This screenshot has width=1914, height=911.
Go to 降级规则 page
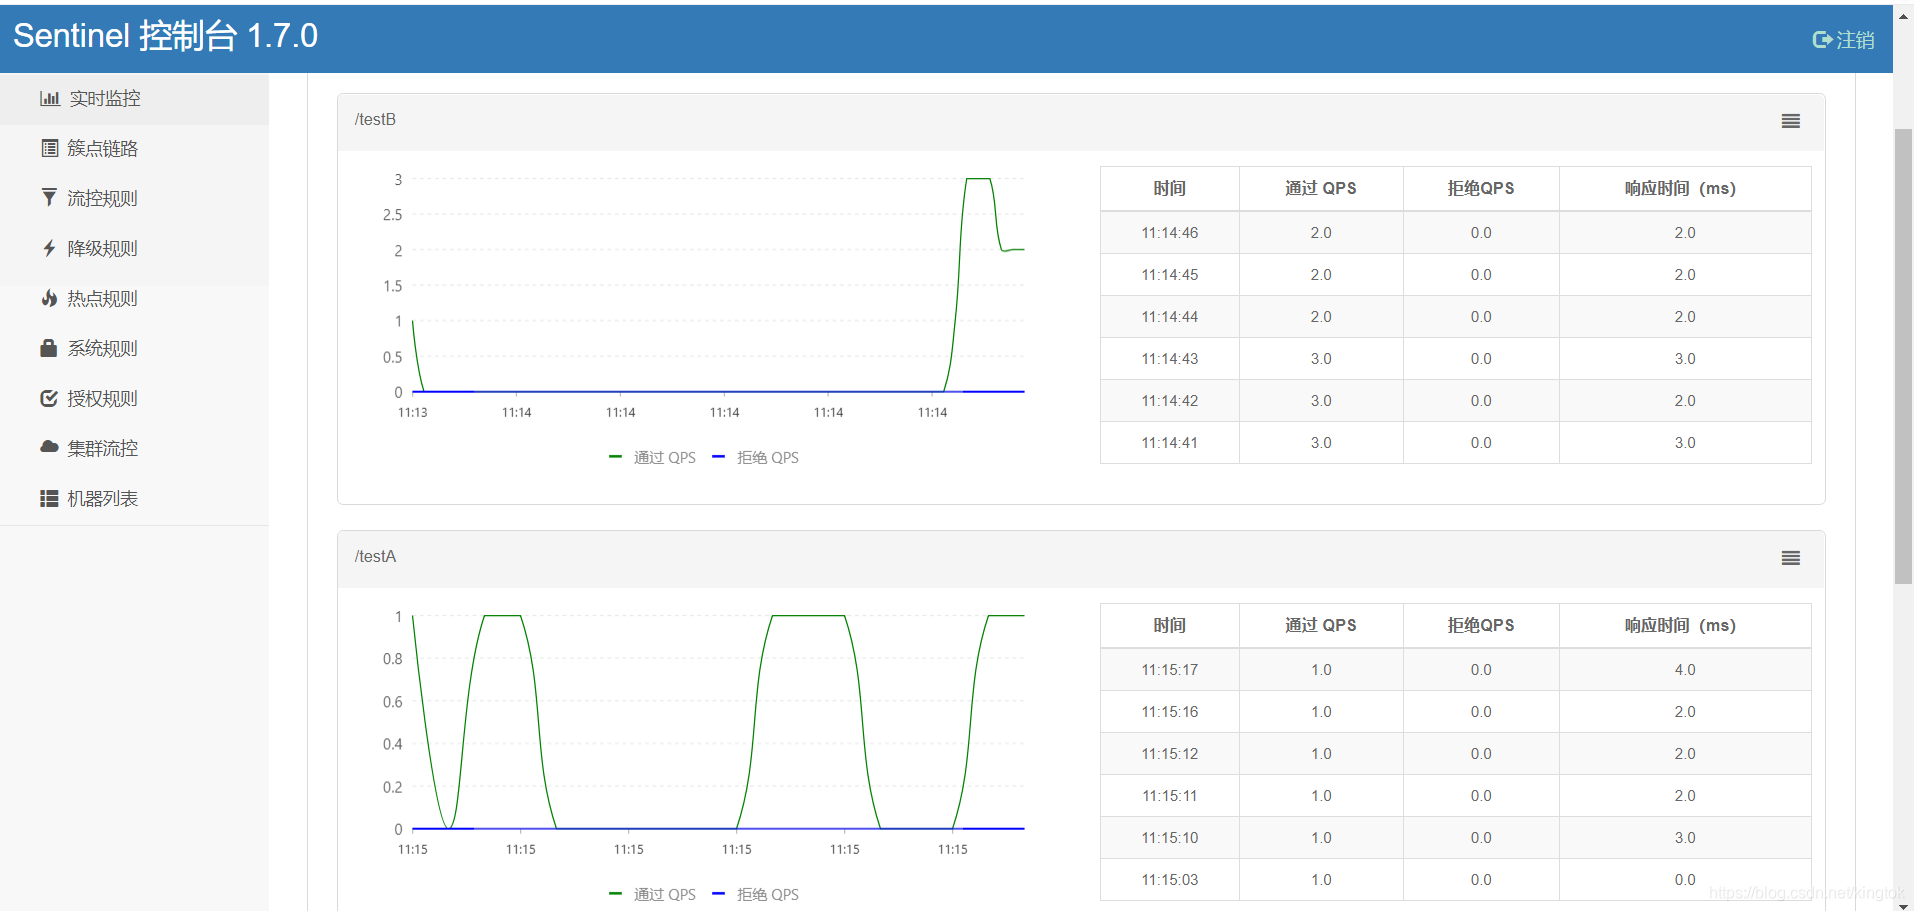tap(134, 249)
